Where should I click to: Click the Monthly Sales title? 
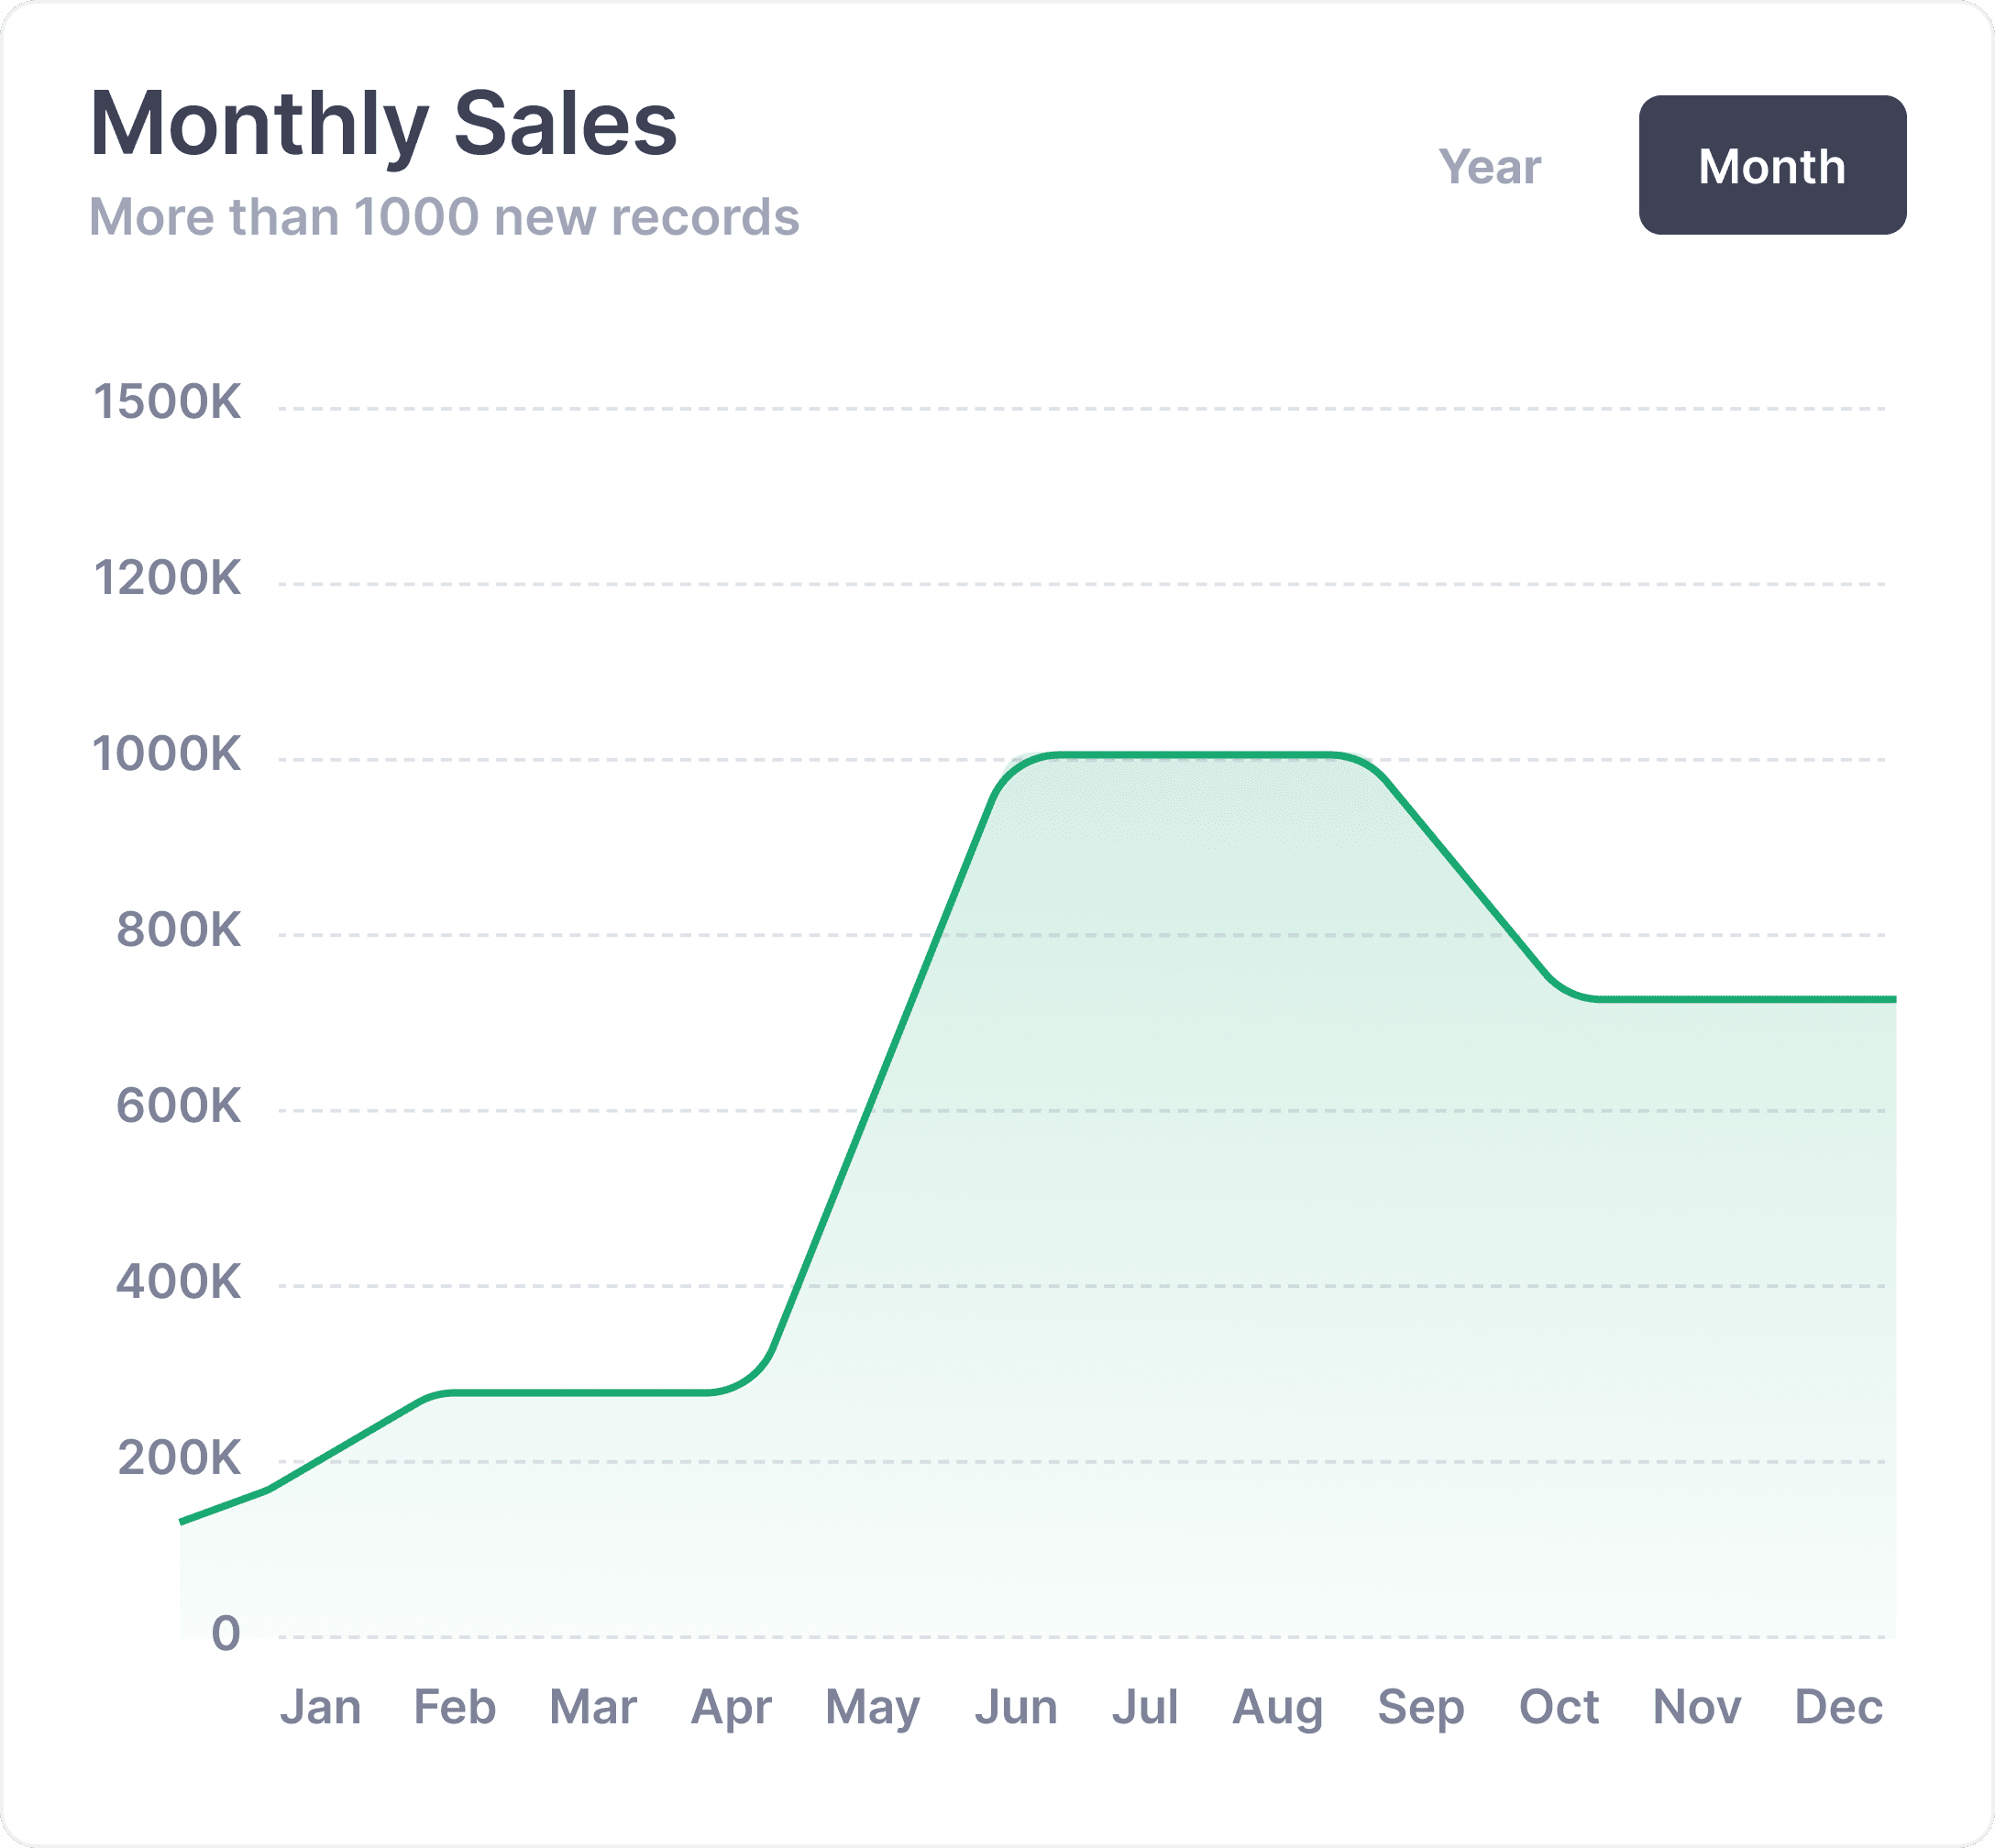pos(383,124)
